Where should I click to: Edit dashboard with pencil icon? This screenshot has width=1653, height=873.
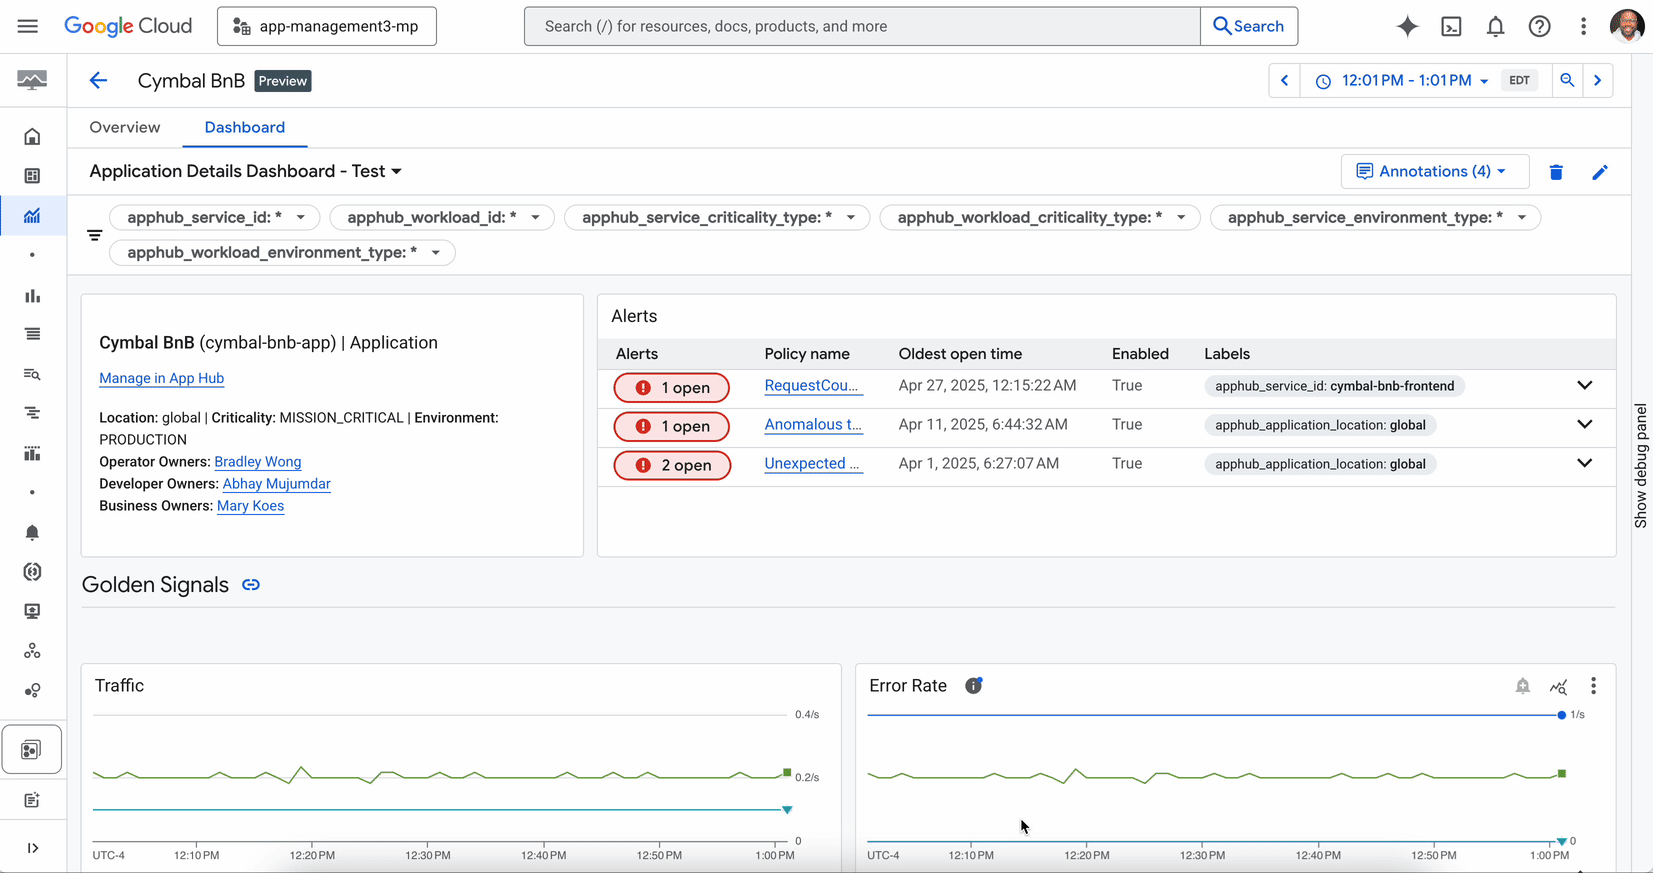tap(1600, 172)
